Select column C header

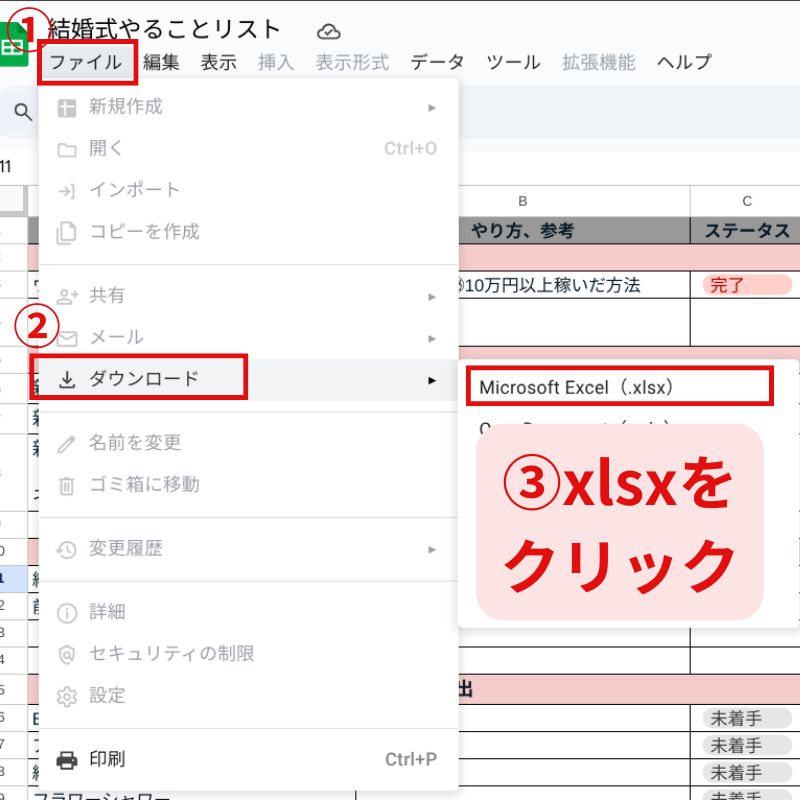pos(746,201)
